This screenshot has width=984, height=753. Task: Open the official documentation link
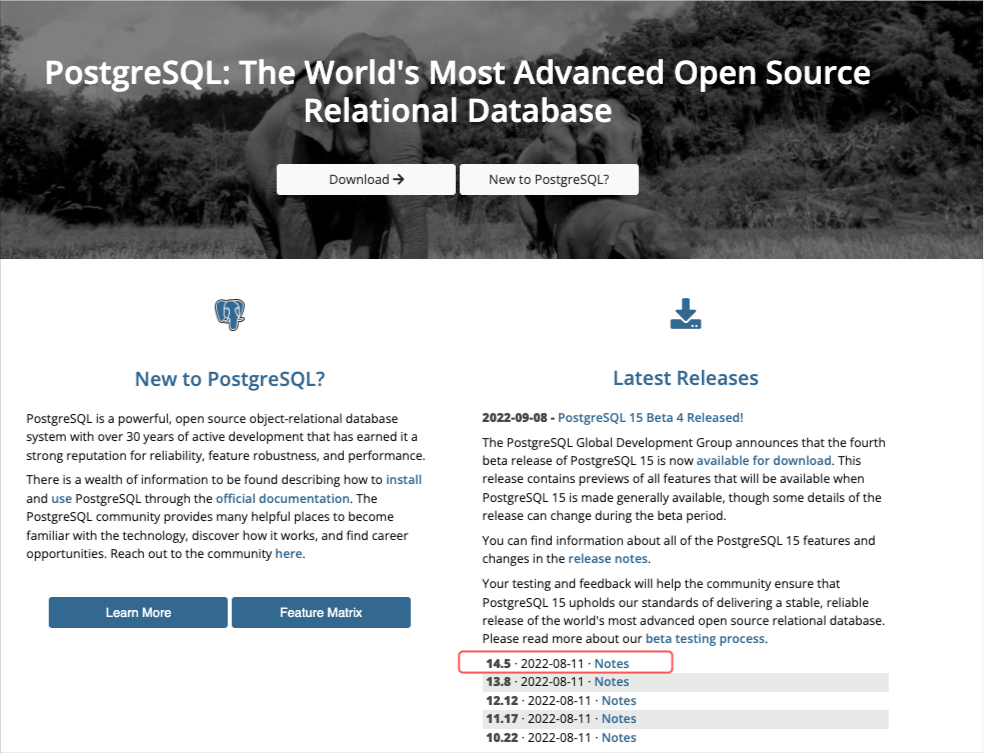pos(282,498)
